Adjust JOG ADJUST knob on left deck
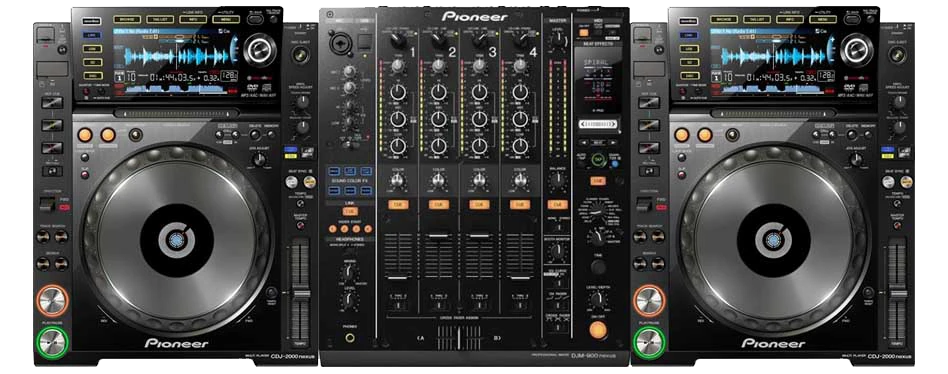The width and height of the screenshot is (948, 374). [259, 160]
